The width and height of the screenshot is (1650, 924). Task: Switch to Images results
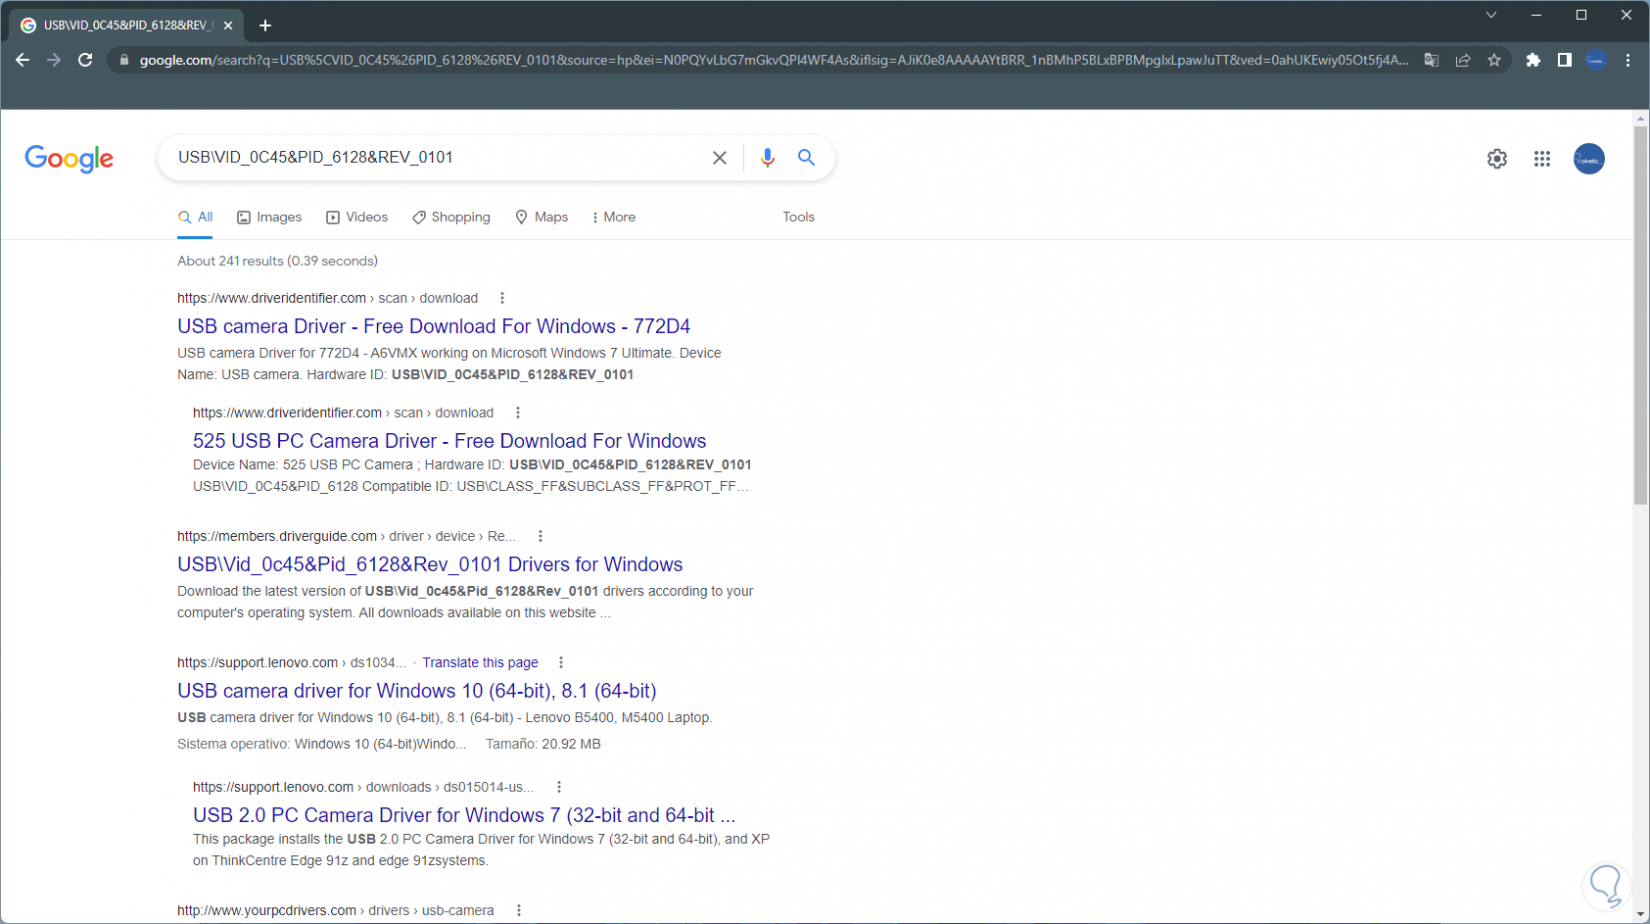[269, 217]
